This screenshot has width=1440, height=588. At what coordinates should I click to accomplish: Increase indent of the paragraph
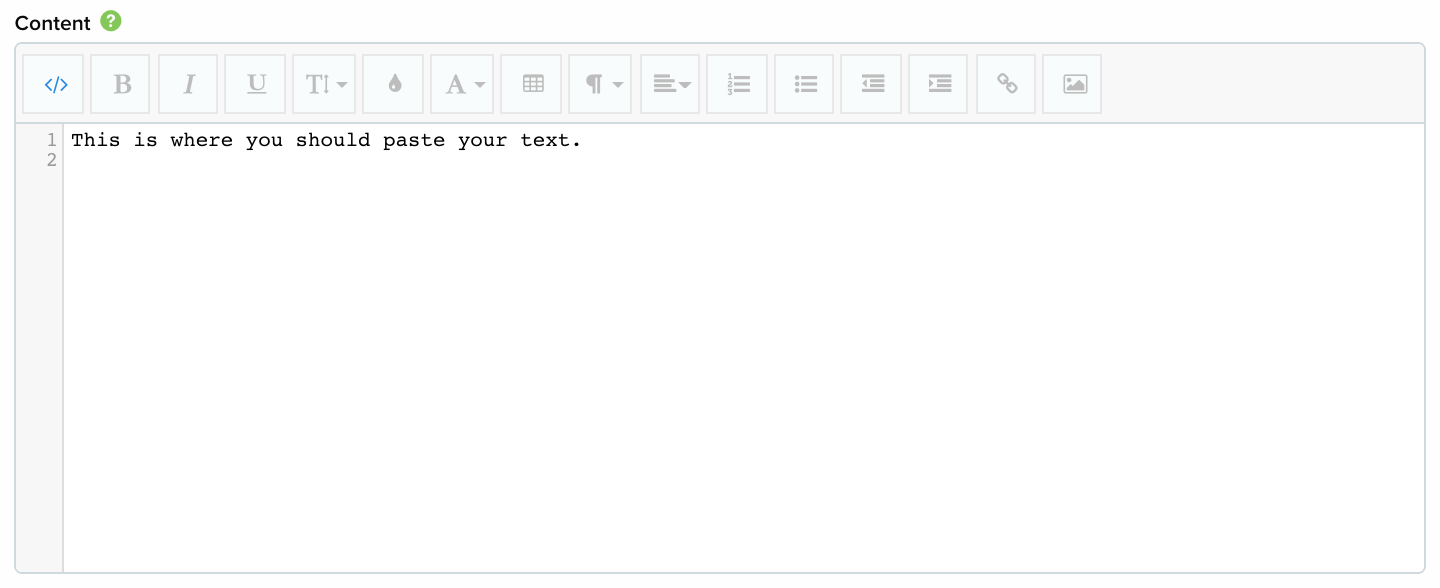(939, 84)
